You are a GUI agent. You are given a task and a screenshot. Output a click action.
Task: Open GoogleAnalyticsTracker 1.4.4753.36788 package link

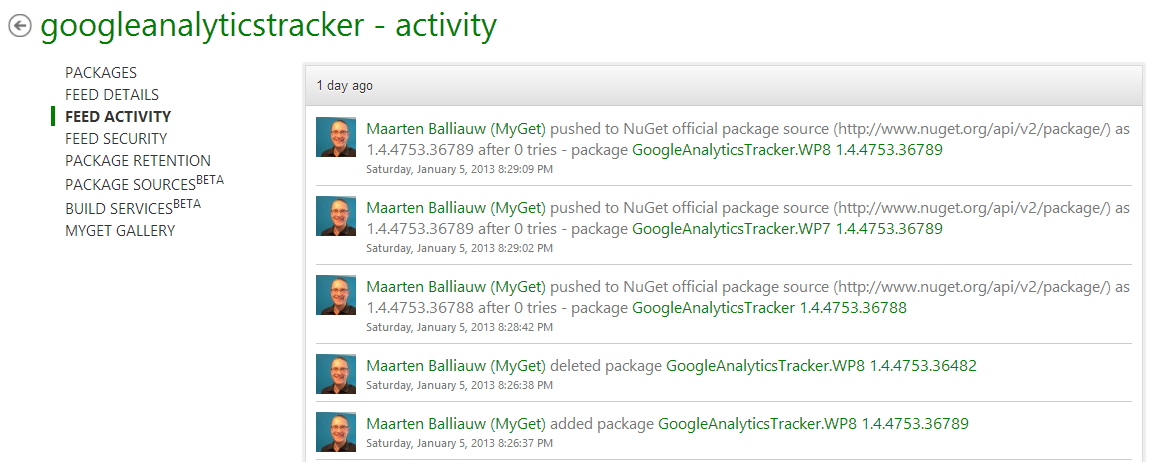pos(769,308)
